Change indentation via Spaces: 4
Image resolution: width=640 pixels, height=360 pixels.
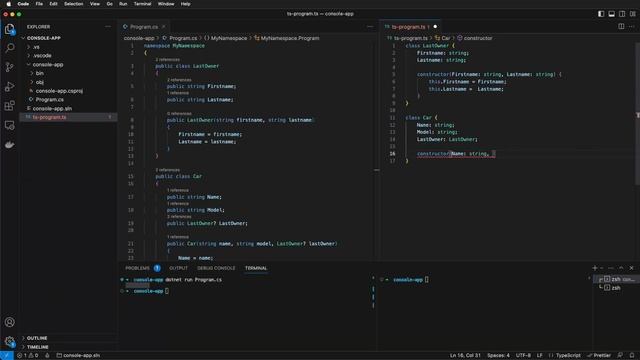[x=498, y=356]
